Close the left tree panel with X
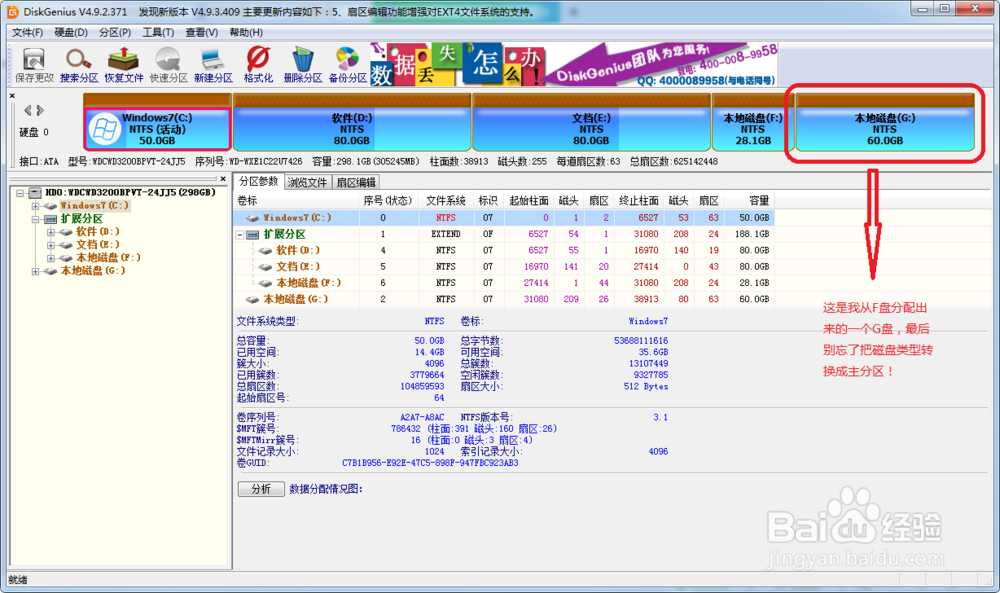 coord(223,179)
